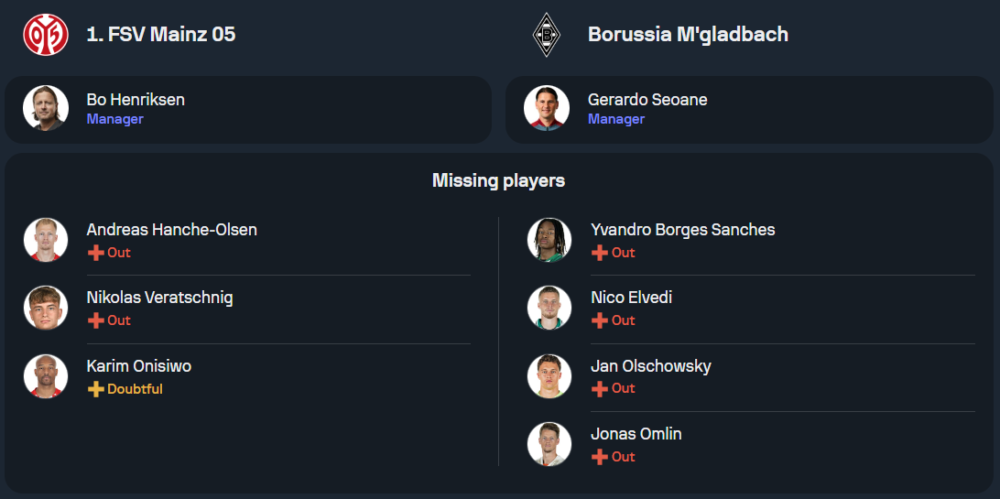Image resolution: width=1000 pixels, height=499 pixels.
Task: Click Jonas Omlin's player avatar
Action: point(549,444)
